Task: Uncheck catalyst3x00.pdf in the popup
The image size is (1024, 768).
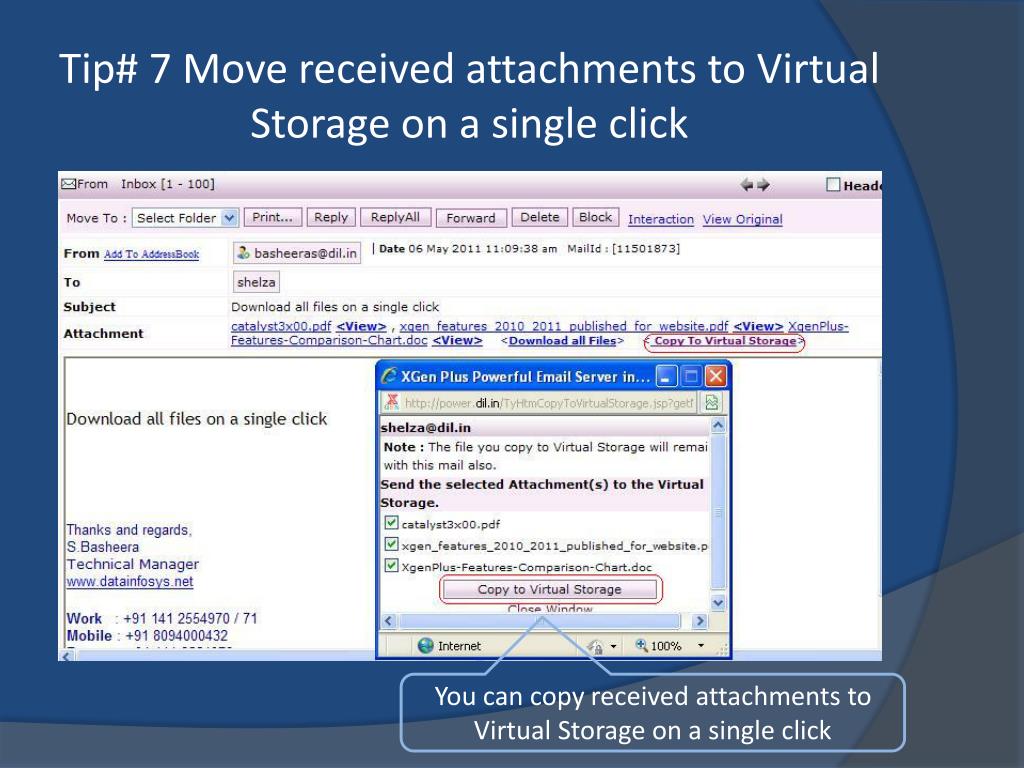Action: tap(391, 522)
